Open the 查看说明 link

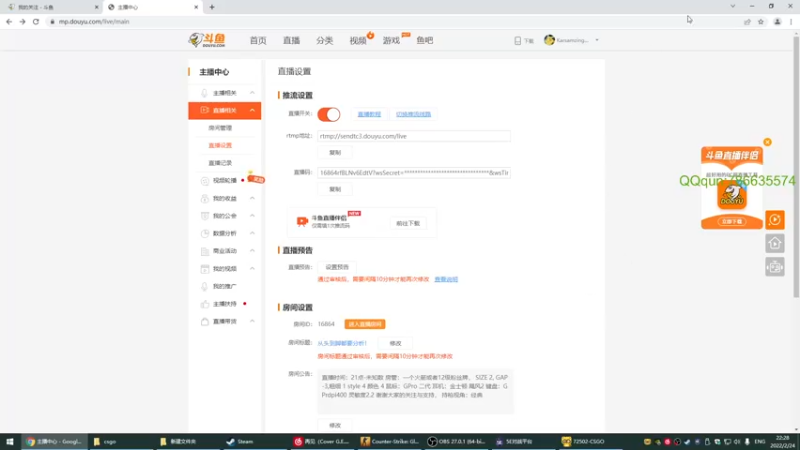click(x=446, y=279)
